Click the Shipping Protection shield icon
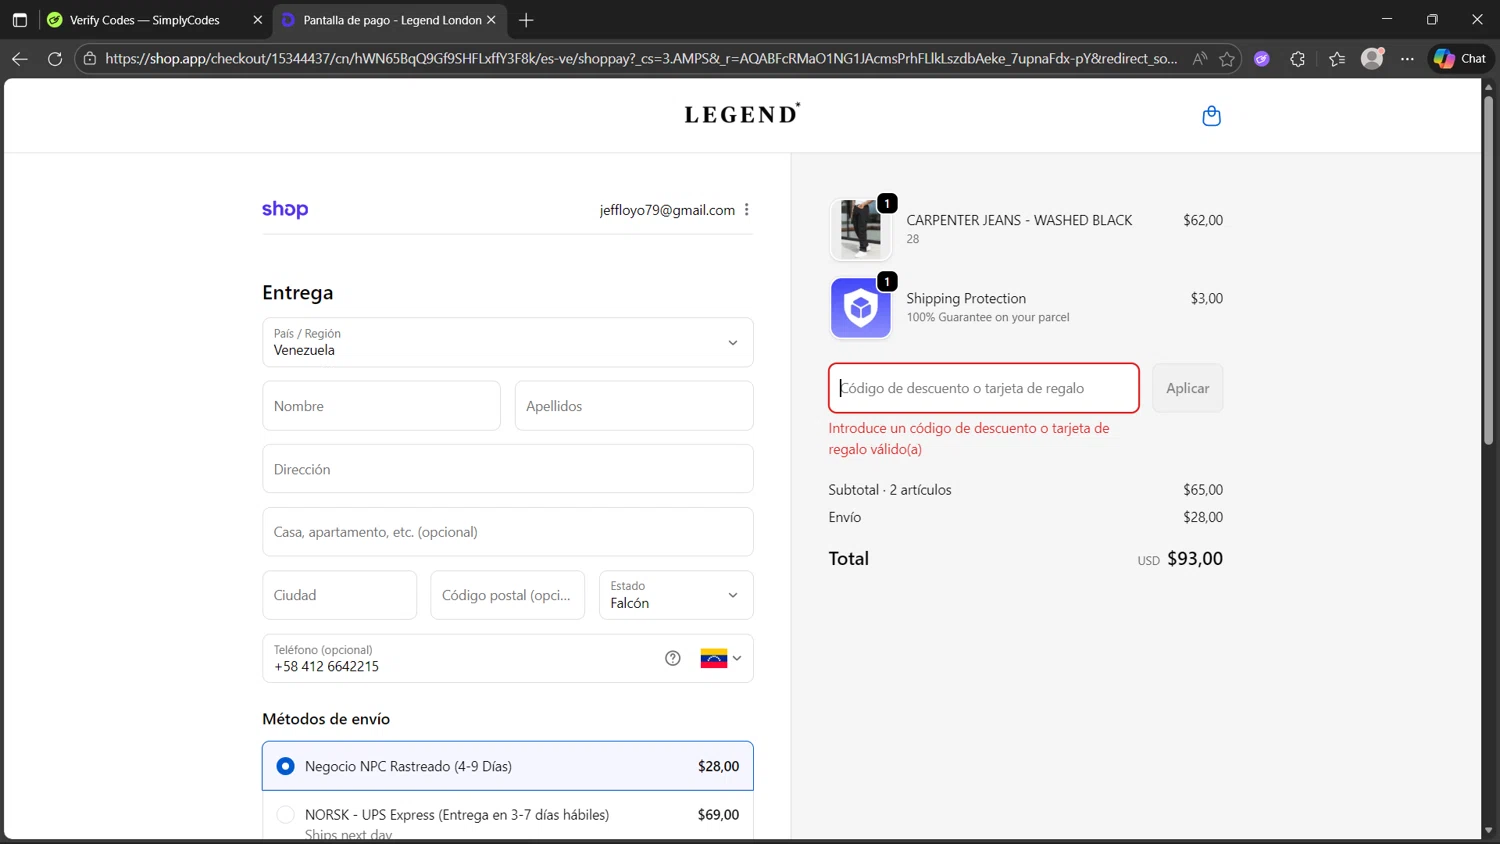Viewport: 1500px width, 844px height. coord(860,308)
